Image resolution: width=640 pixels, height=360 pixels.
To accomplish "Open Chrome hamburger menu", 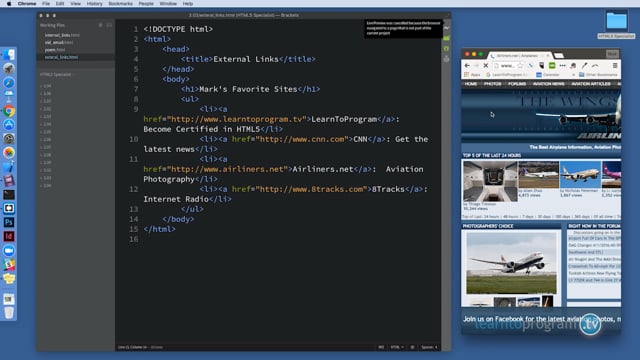I will tap(615, 65).
